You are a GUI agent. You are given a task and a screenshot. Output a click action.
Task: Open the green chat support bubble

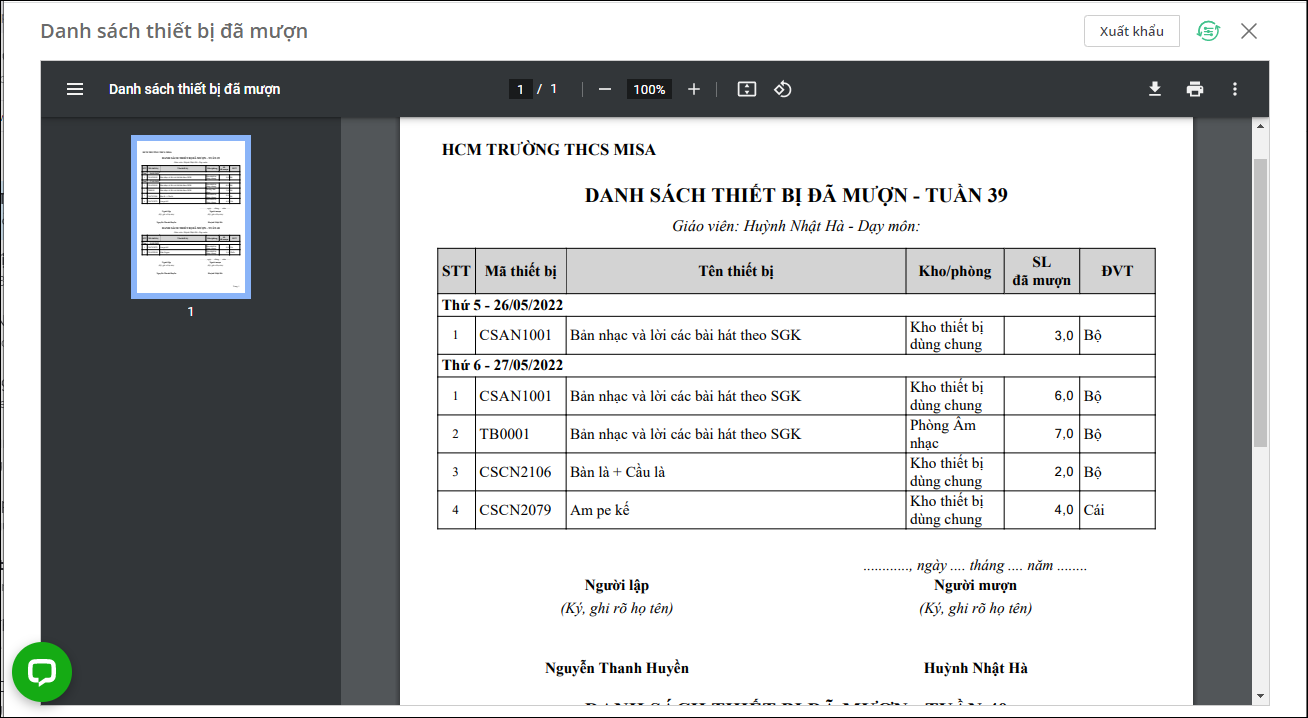[x=42, y=672]
